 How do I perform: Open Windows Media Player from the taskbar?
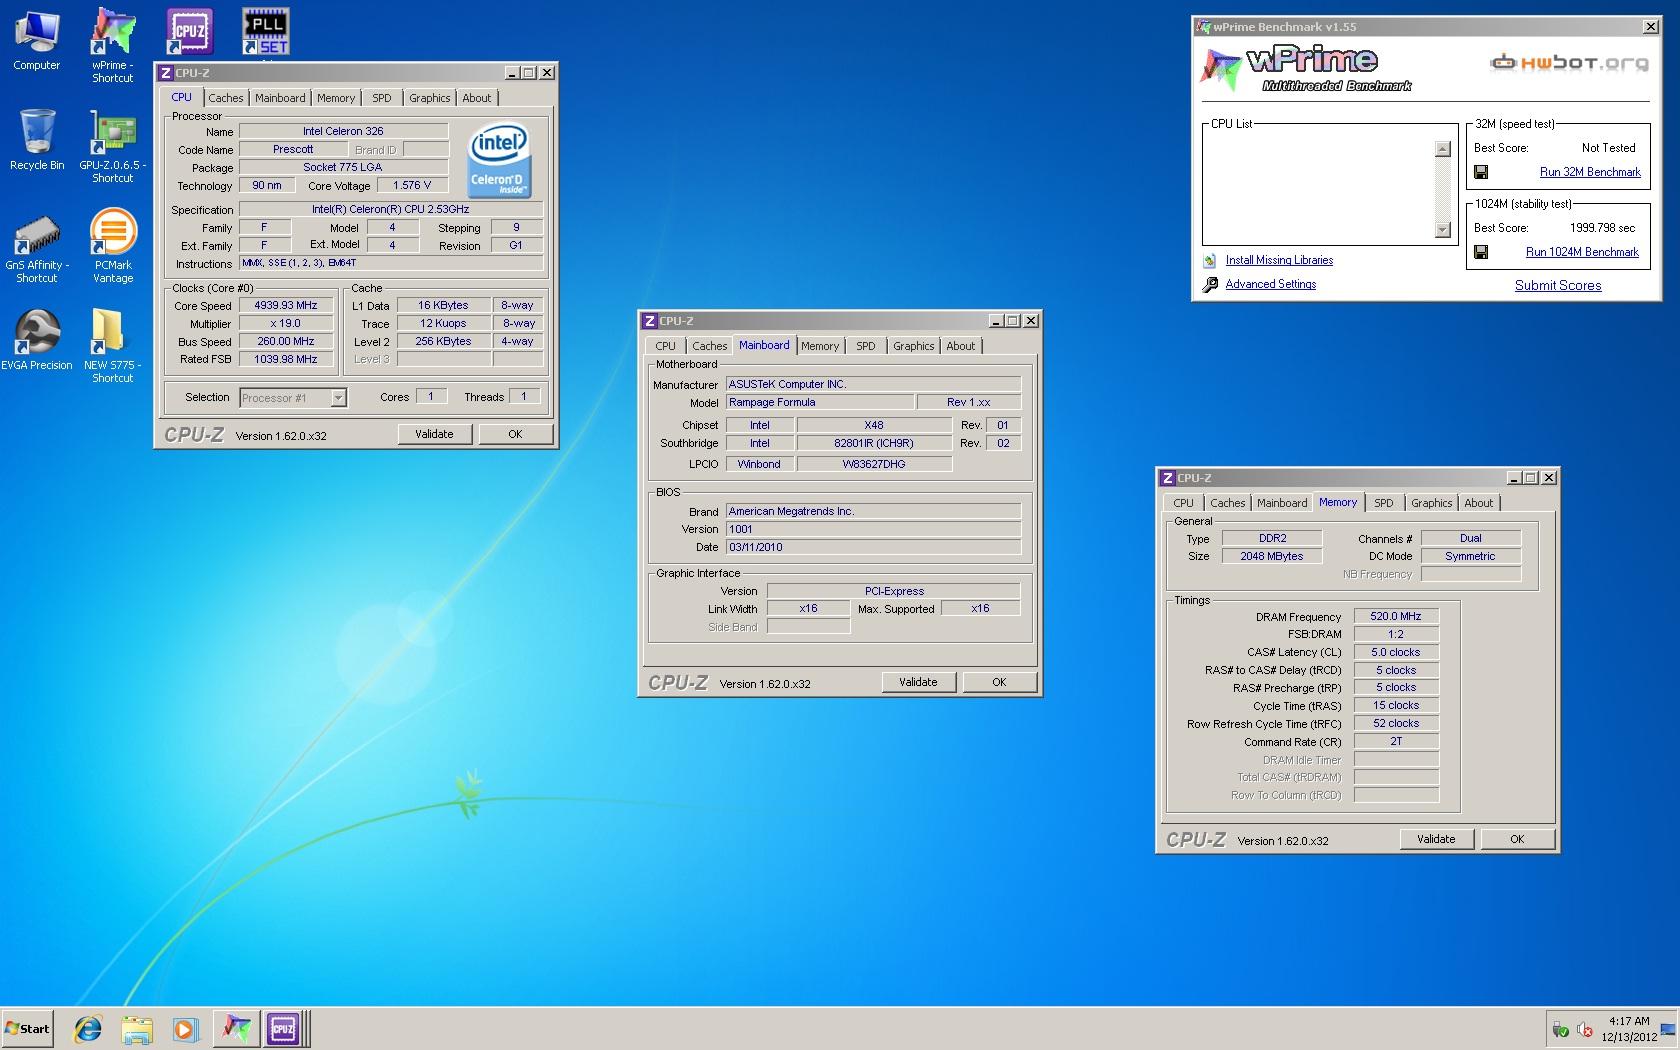point(185,1028)
